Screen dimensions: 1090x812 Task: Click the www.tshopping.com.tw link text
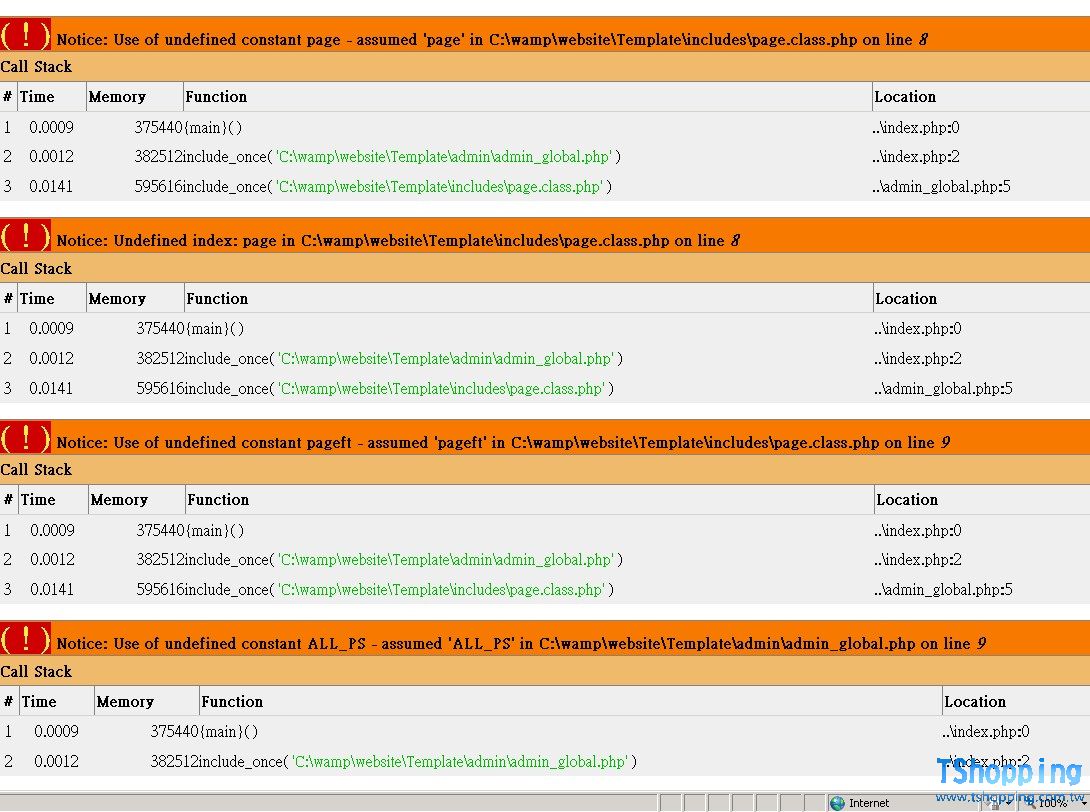pos(1008,797)
